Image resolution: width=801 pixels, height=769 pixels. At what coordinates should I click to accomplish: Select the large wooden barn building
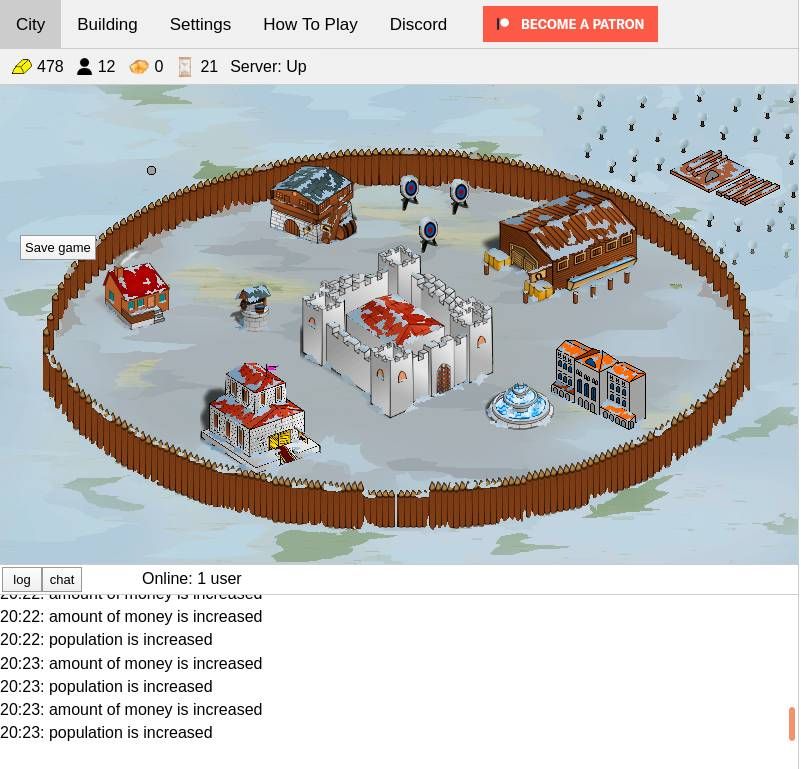pyautogui.click(x=562, y=246)
